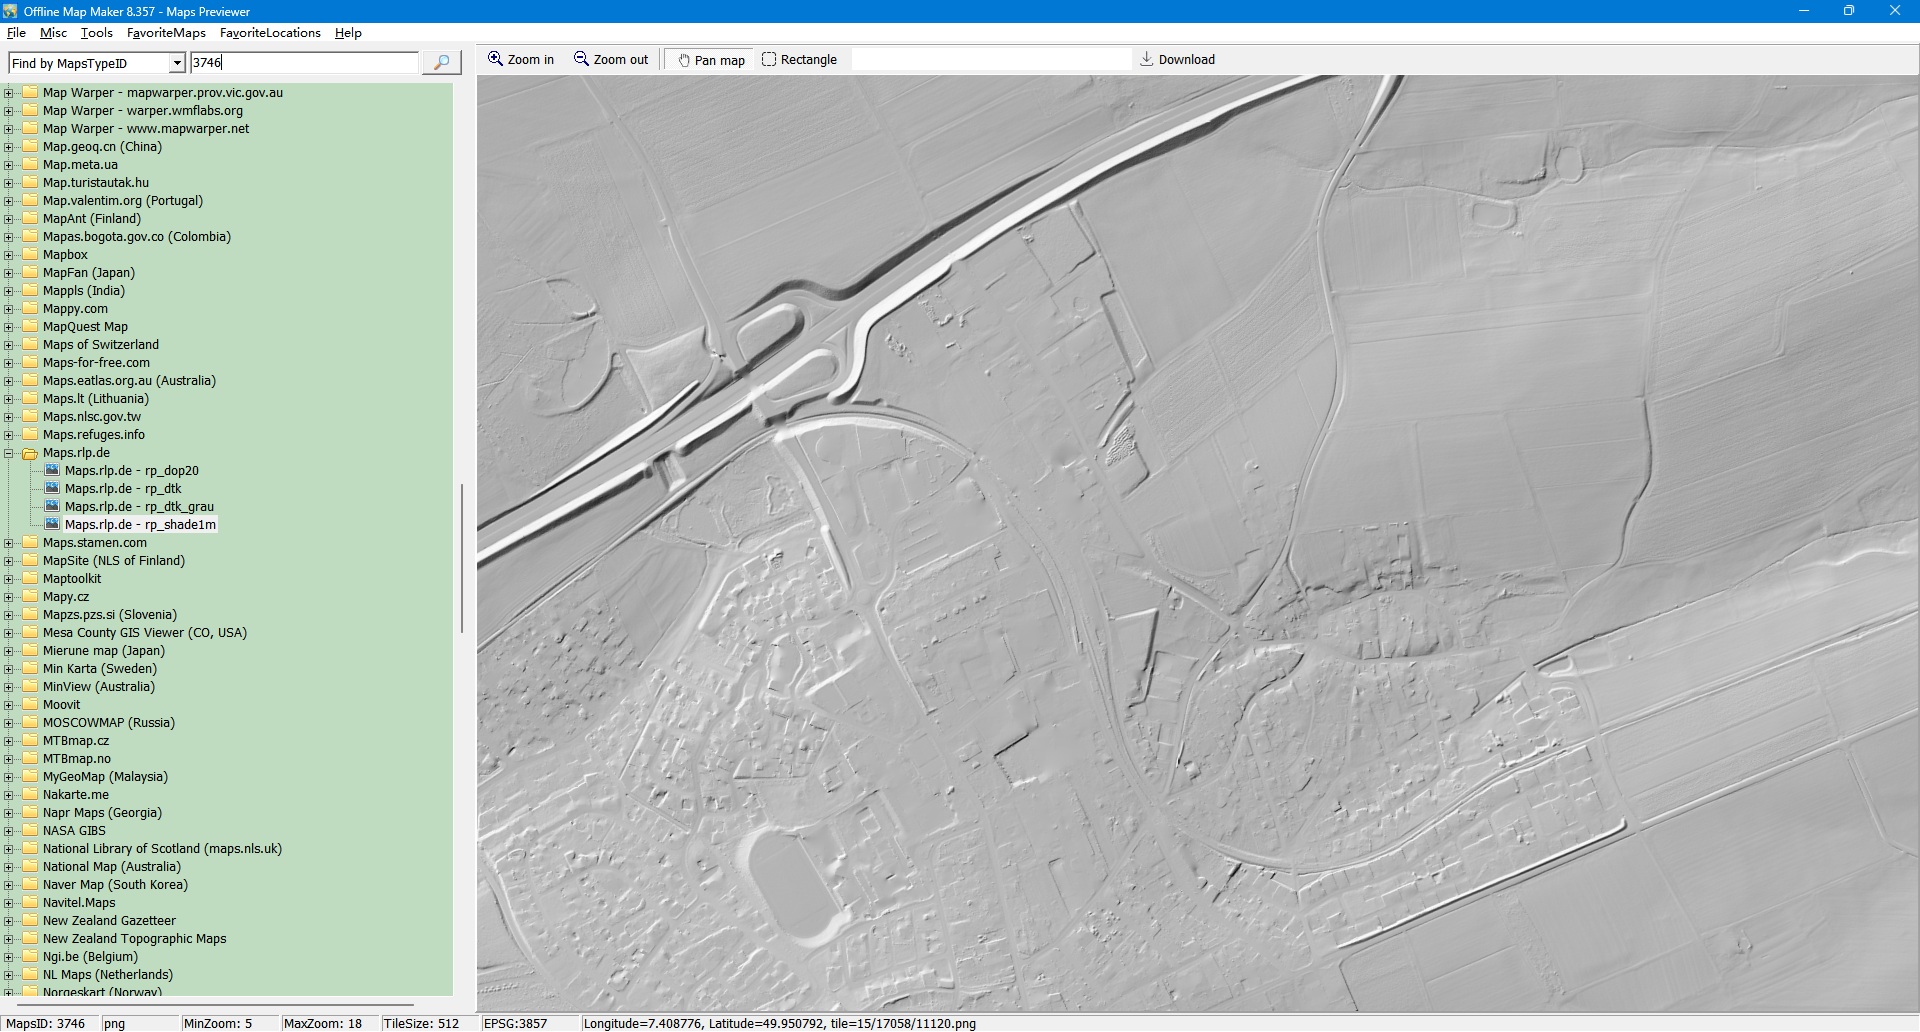Activate the Pan map hand tool
This screenshot has height=1032, width=1920.
[711, 60]
